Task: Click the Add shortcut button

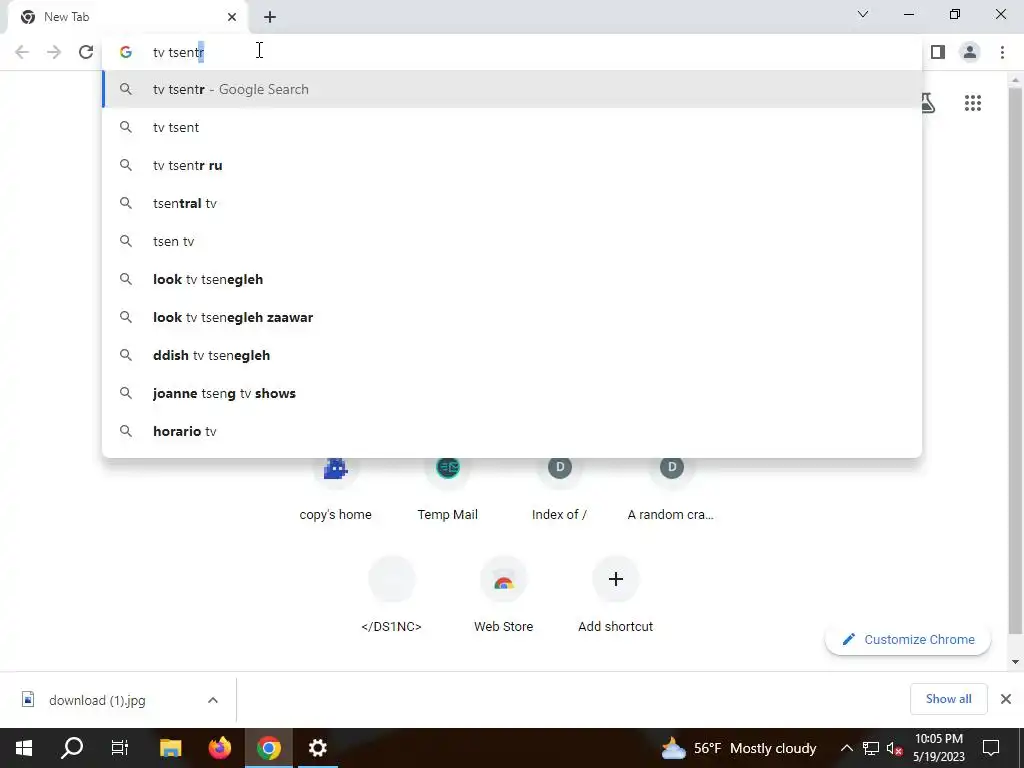Action: point(615,594)
